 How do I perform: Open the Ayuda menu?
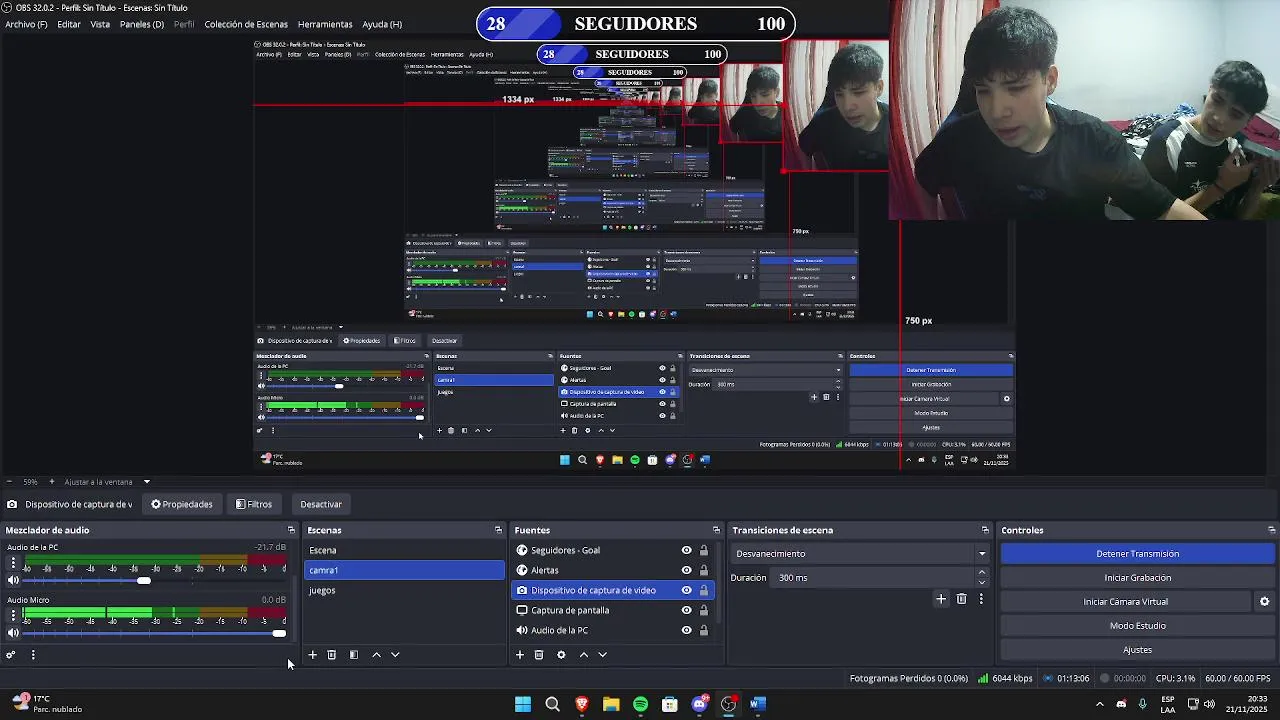(x=382, y=24)
